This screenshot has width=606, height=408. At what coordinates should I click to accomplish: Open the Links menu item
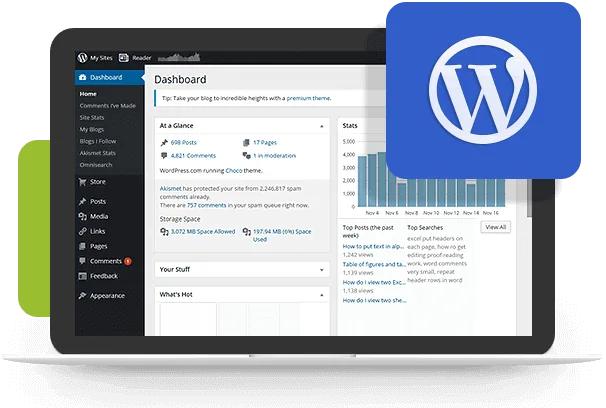(97, 231)
